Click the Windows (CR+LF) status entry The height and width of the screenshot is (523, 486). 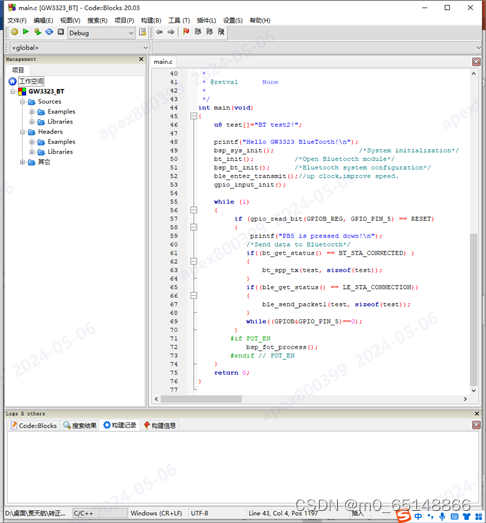point(156,513)
